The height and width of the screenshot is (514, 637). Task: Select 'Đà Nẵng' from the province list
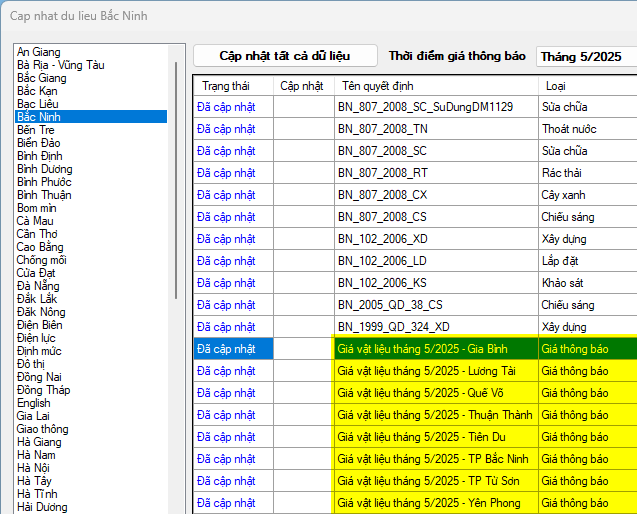tap(38, 286)
